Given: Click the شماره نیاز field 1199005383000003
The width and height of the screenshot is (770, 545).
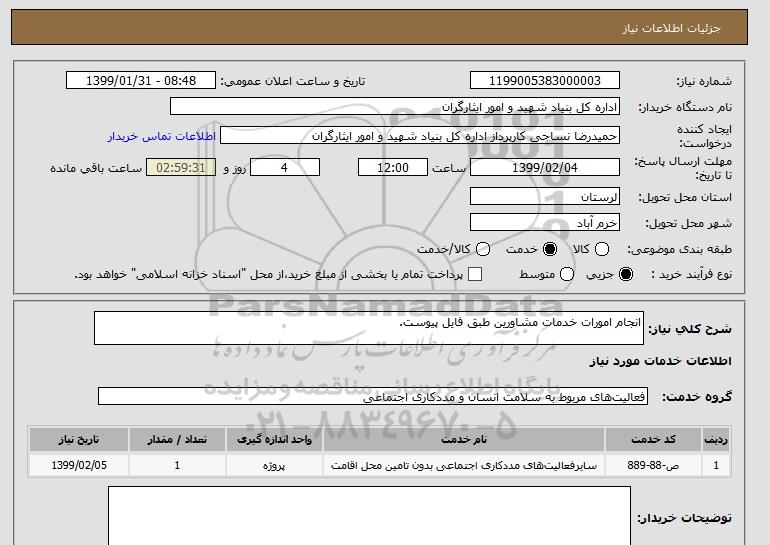Looking at the screenshot, I should (x=545, y=81).
